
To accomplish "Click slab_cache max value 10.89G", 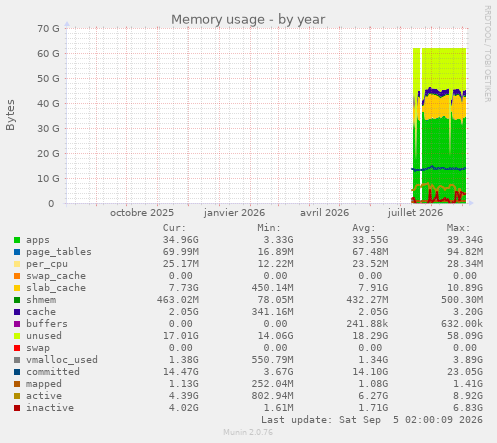I will click(465, 288).
